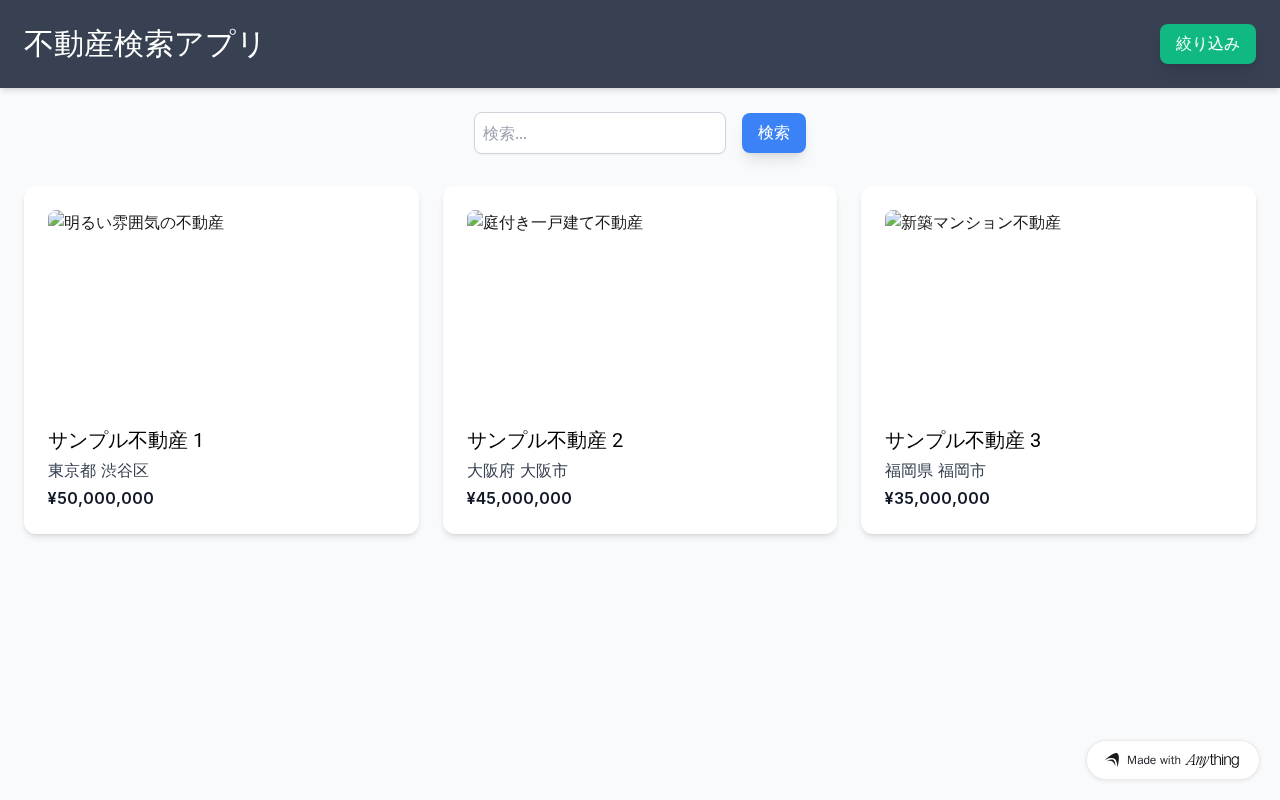
Task: Click the ¥35,000,000 price label
Action: pos(937,498)
